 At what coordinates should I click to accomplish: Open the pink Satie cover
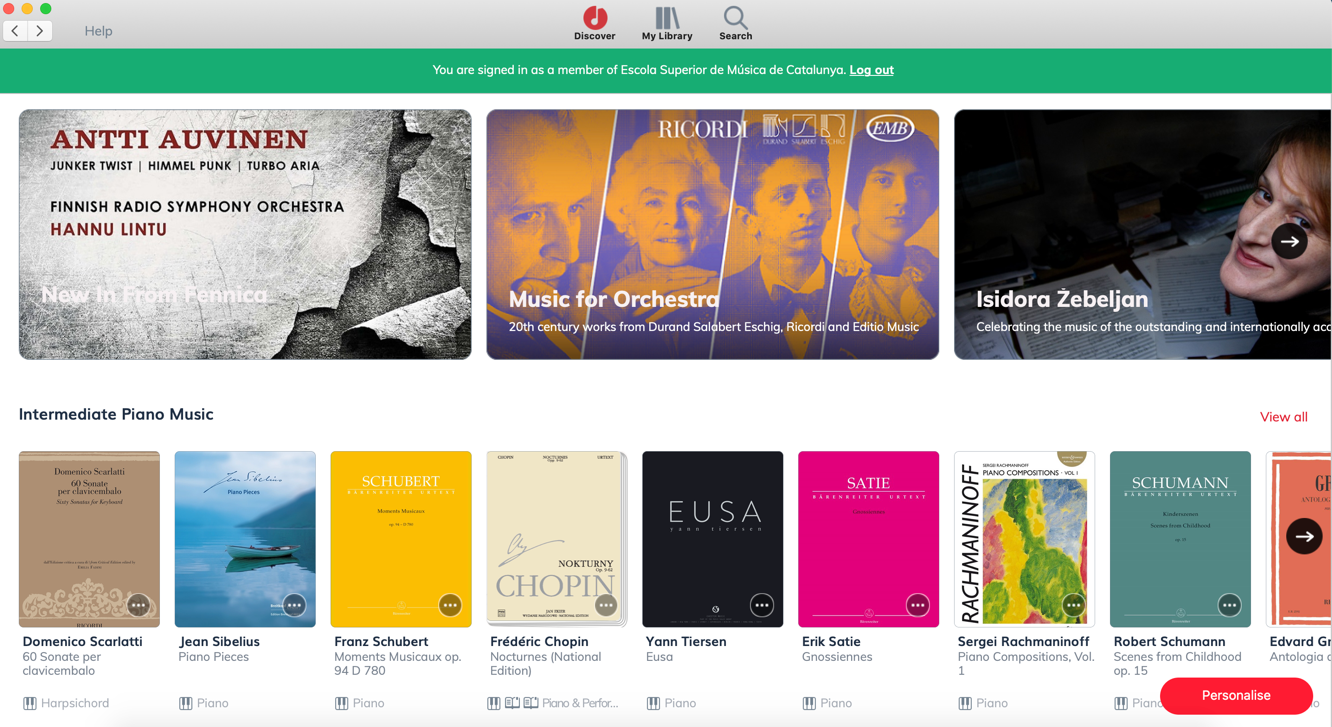(869, 539)
